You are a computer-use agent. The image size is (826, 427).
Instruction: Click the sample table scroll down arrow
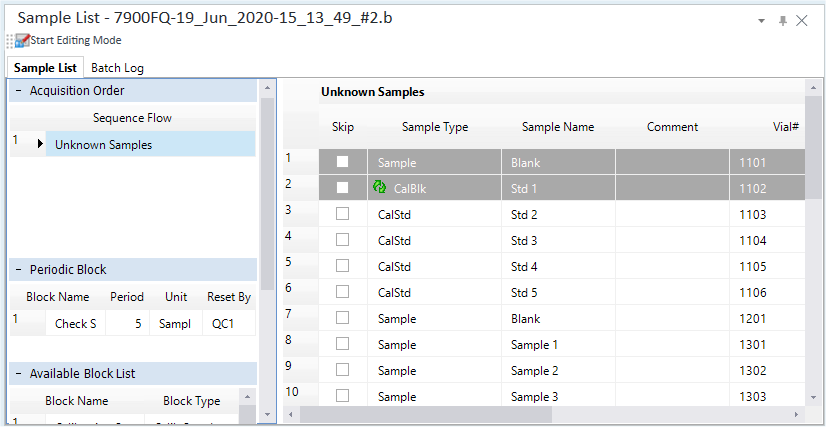813,398
